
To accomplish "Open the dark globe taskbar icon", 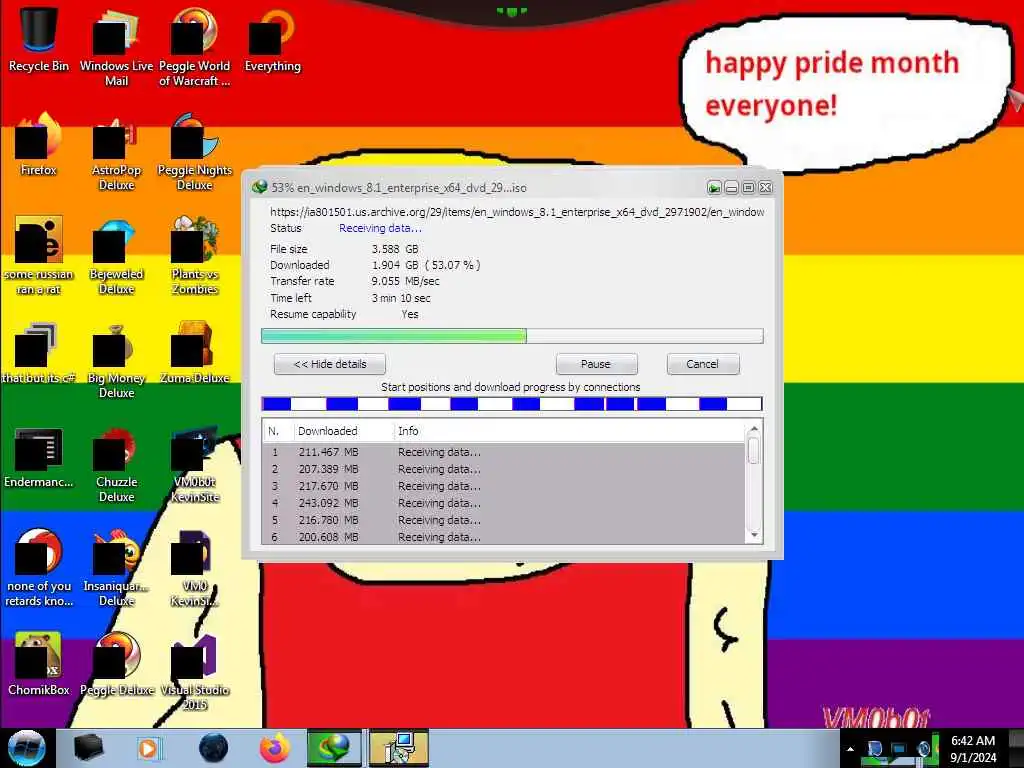I will pos(214,748).
